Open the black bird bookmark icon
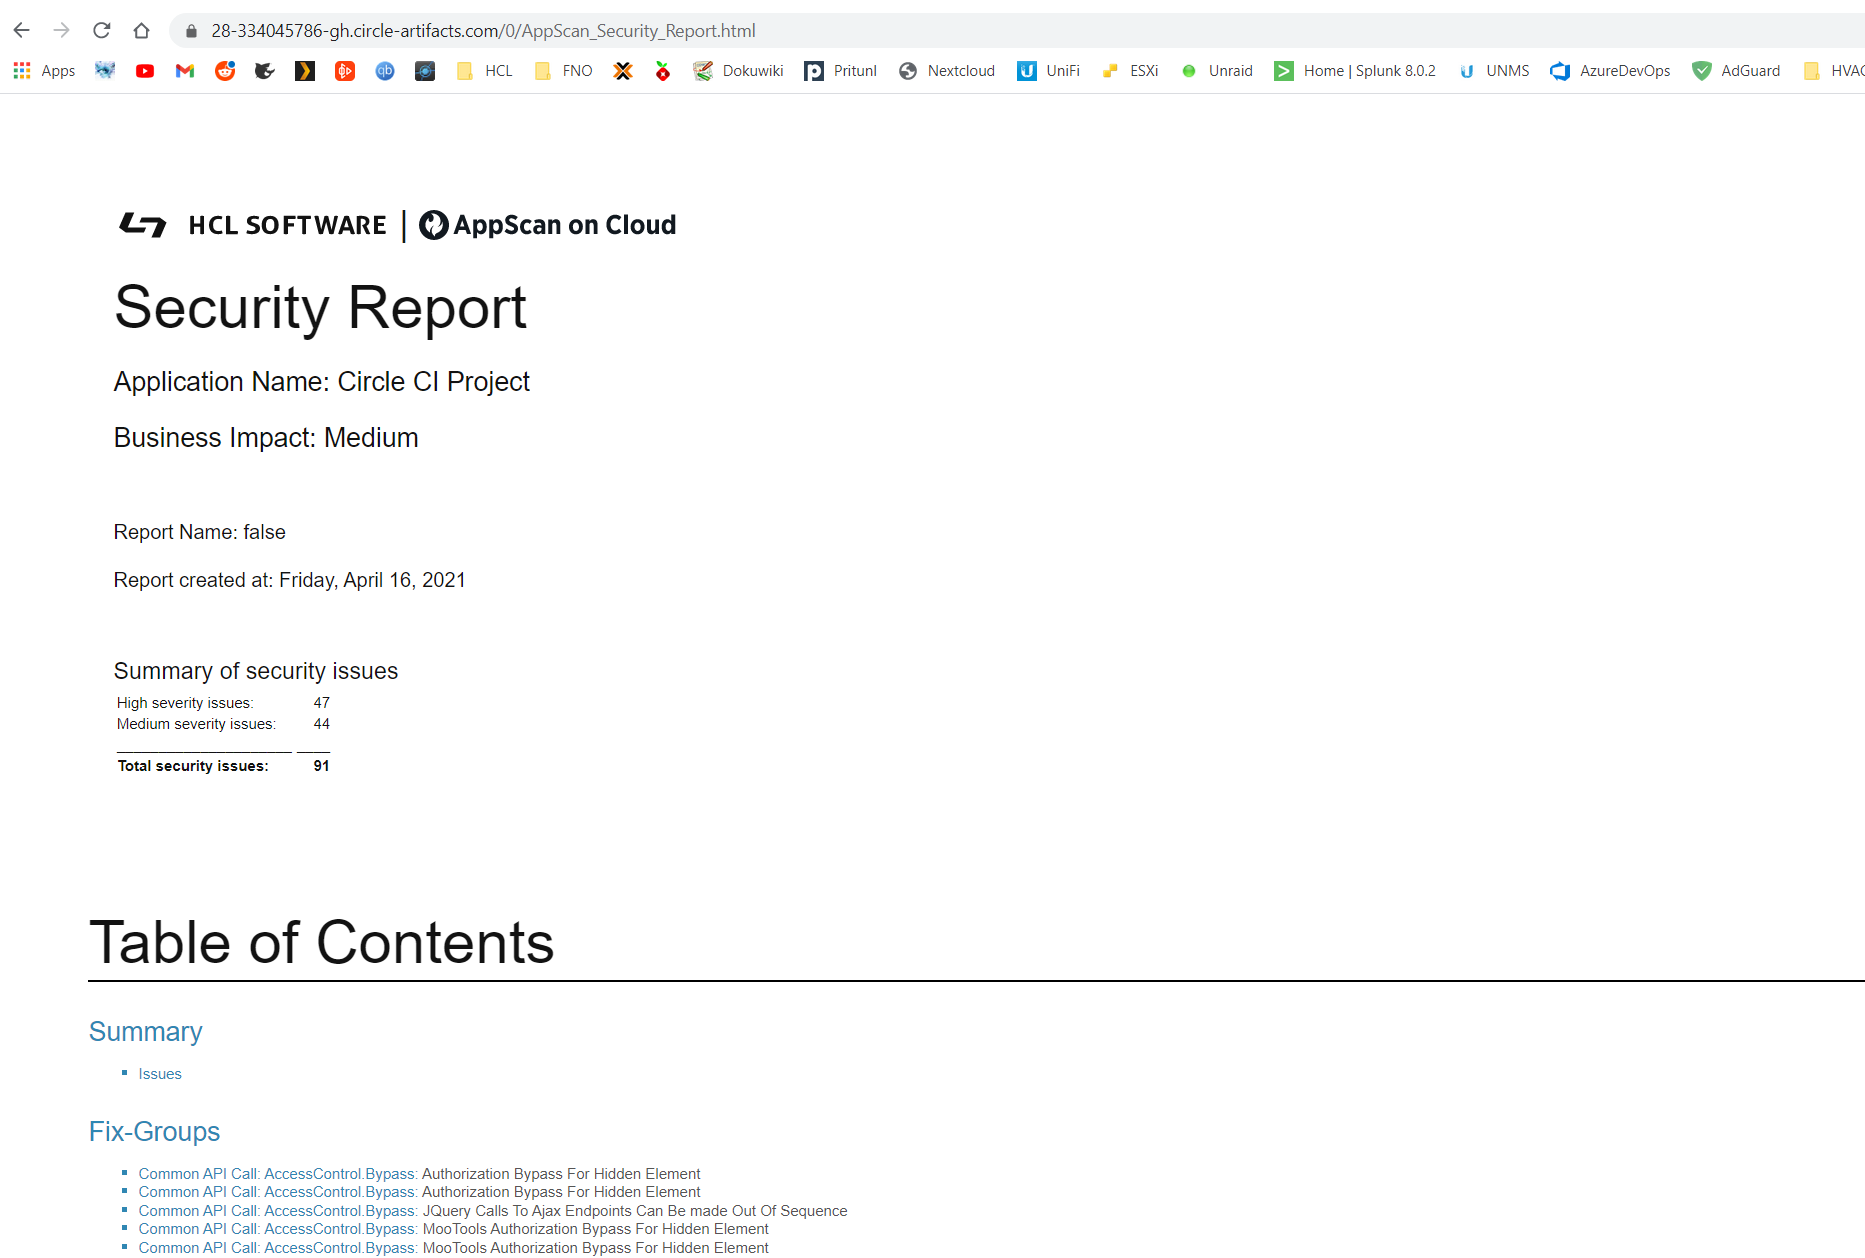This screenshot has width=1865, height=1258. pos(265,71)
